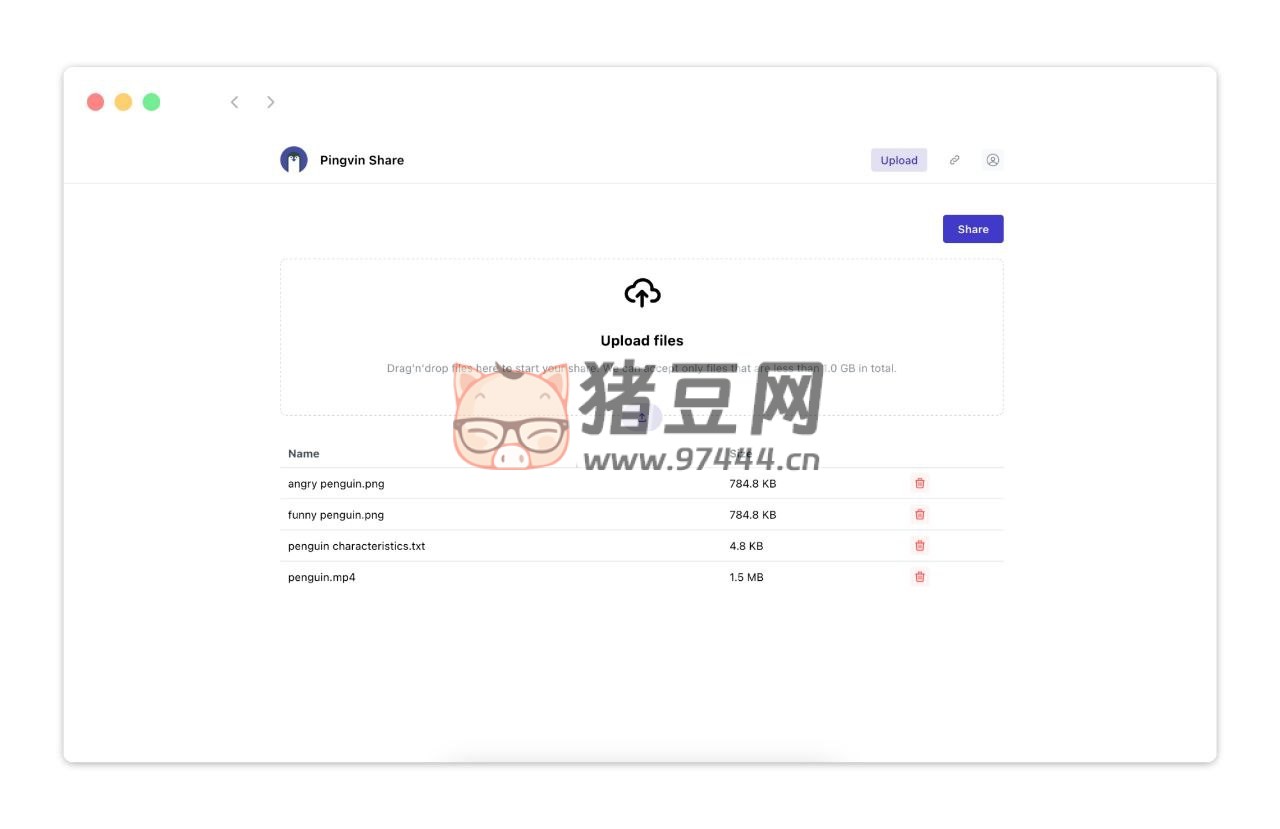This screenshot has width=1280, height=829.
Task: Click the Name column header
Action: pyautogui.click(x=304, y=454)
